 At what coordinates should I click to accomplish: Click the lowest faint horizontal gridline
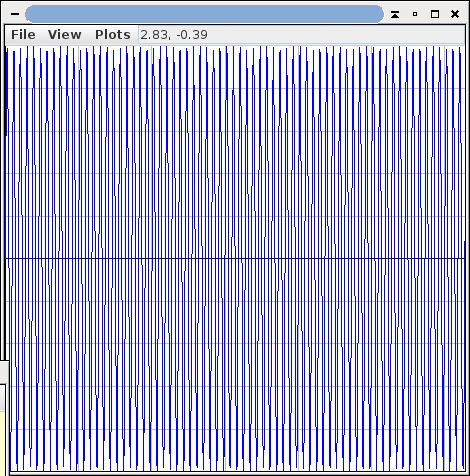[x=235, y=429]
